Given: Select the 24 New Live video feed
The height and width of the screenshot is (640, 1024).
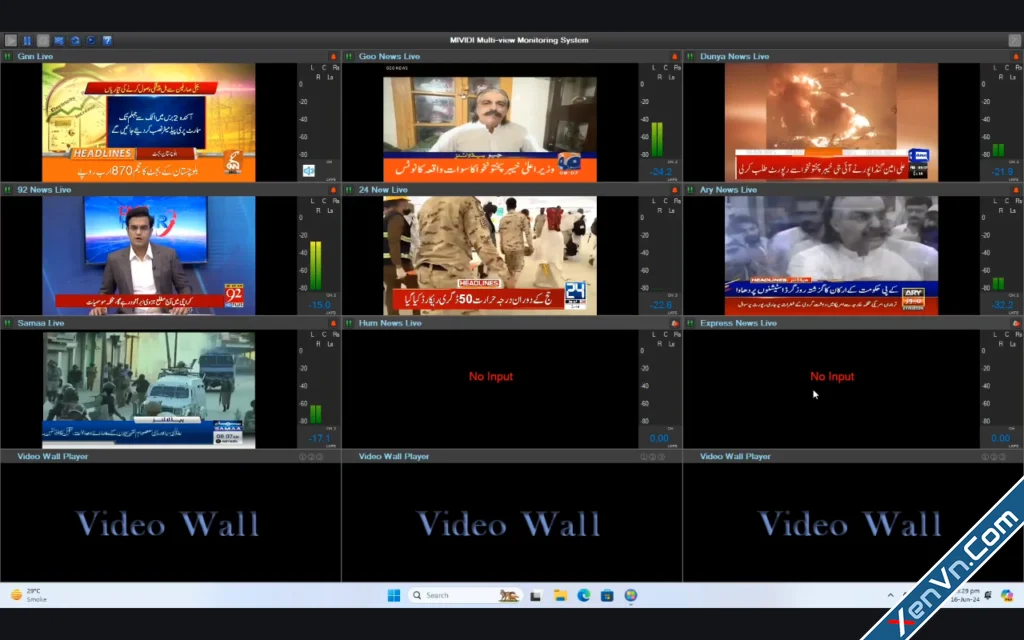Looking at the screenshot, I should click(490, 255).
